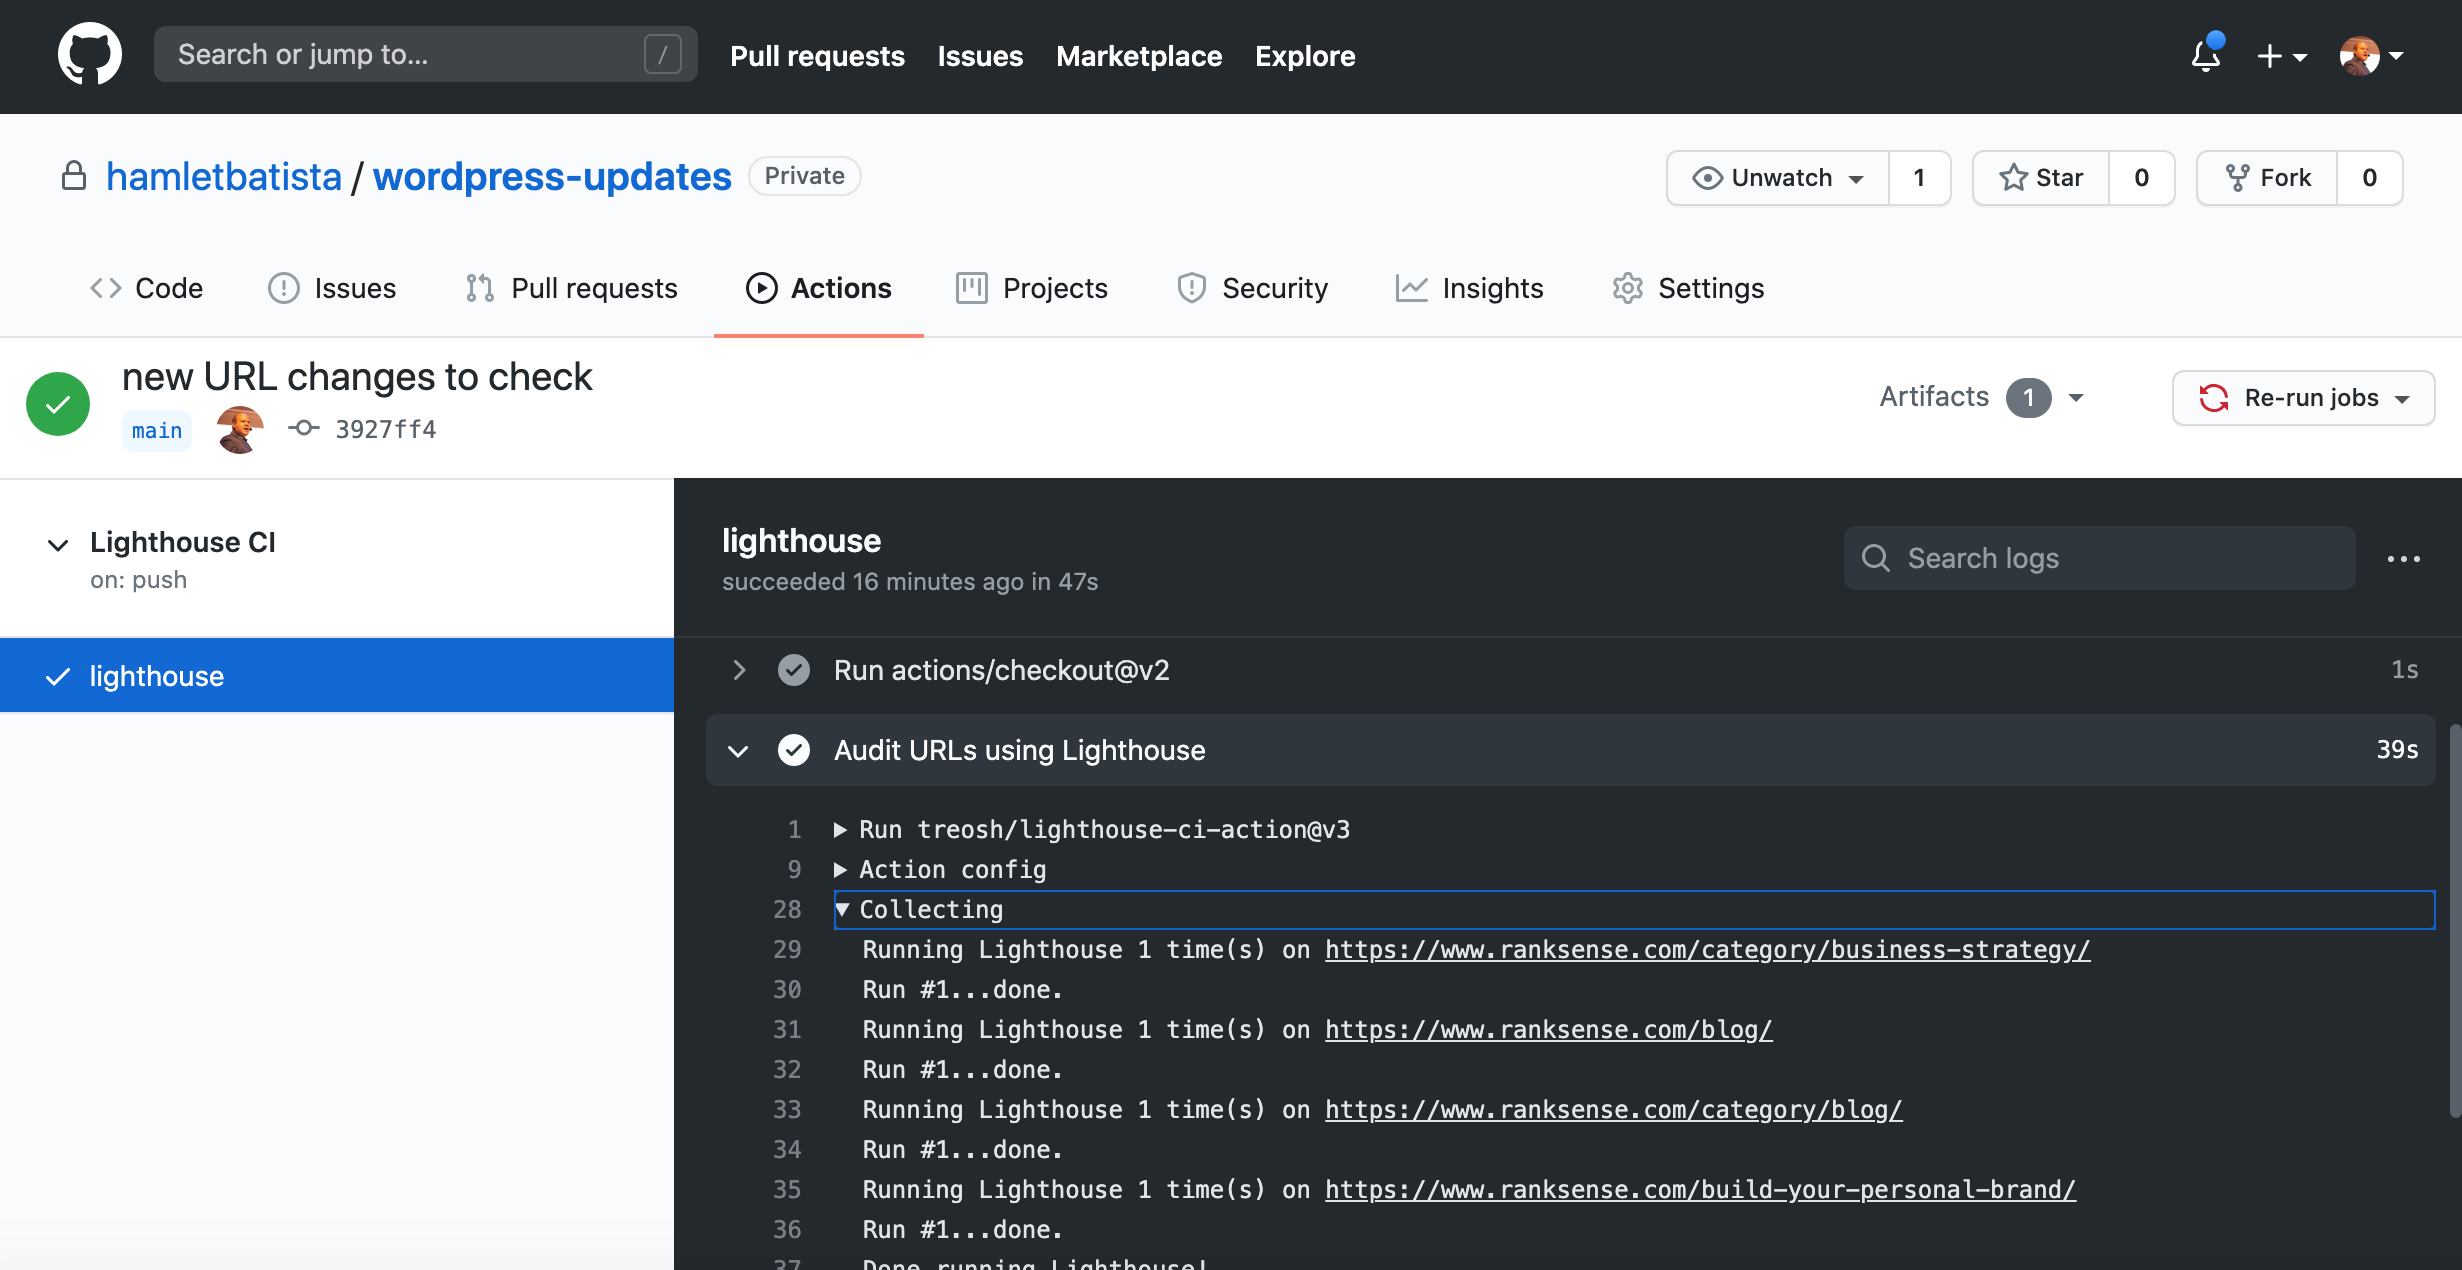Open the user avatar menu

point(2371,56)
